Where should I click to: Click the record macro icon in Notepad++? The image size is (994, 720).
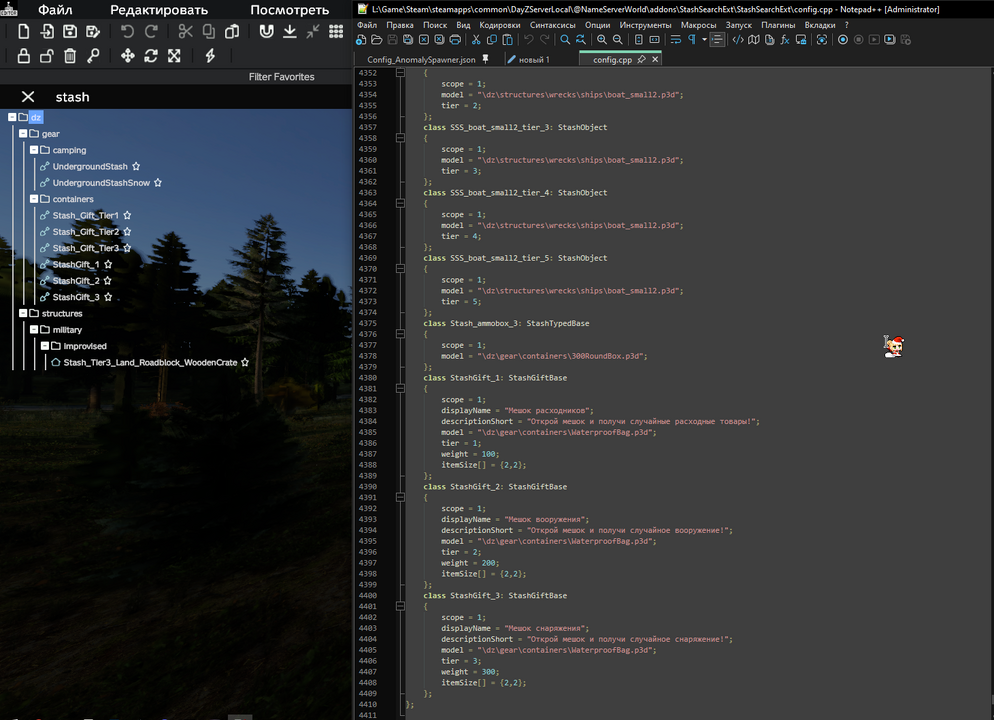(x=842, y=40)
